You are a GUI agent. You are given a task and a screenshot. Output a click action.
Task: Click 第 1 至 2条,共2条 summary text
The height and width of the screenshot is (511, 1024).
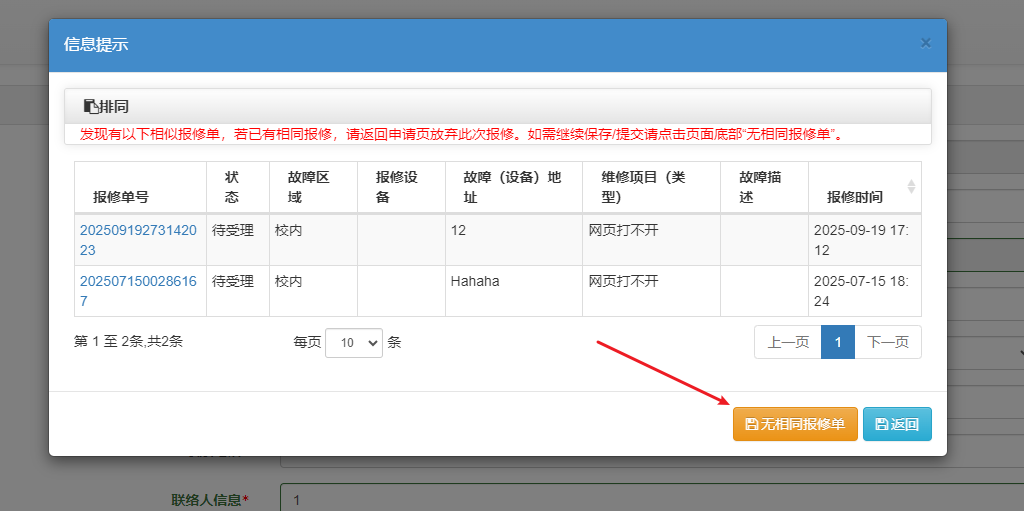tap(129, 341)
